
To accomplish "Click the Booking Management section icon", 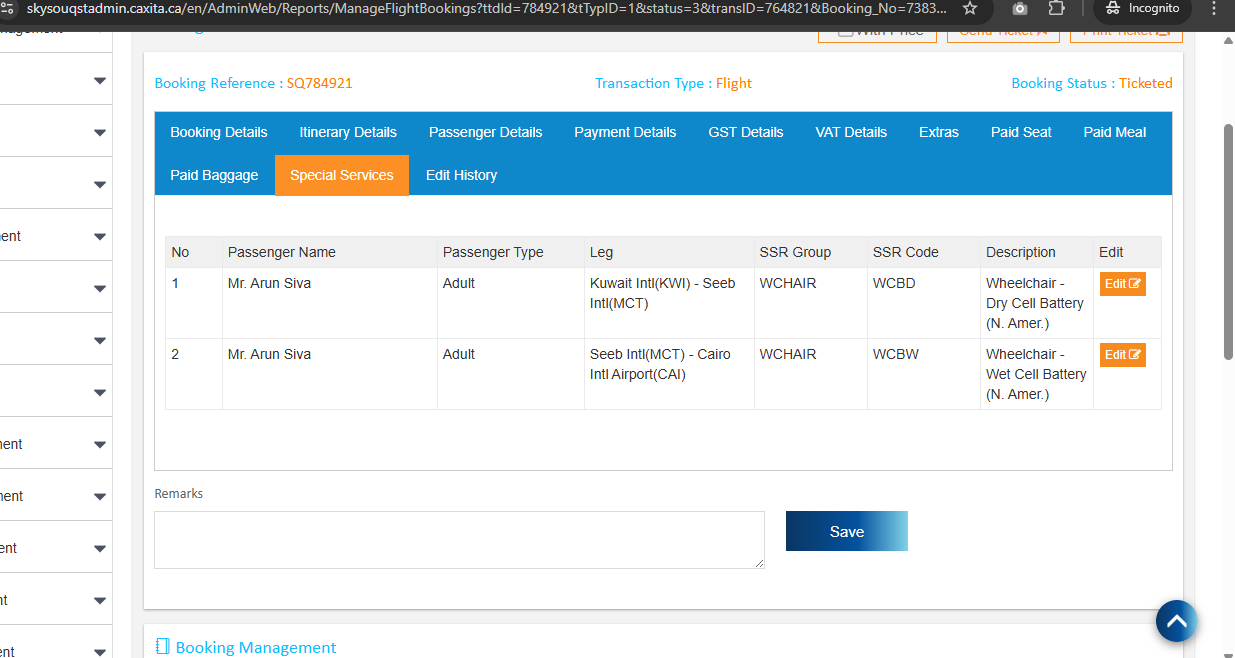I will click(x=163, y=647).
